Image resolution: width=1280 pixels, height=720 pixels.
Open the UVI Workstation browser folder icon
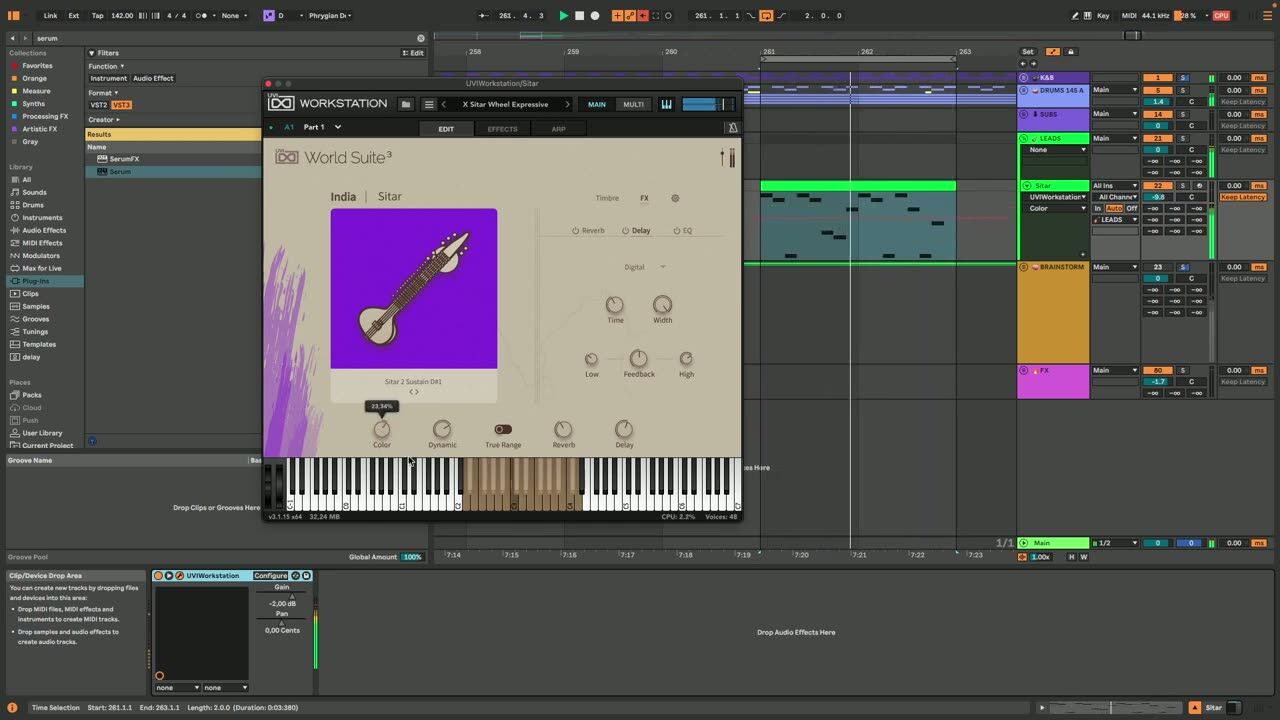pos(405,104)
